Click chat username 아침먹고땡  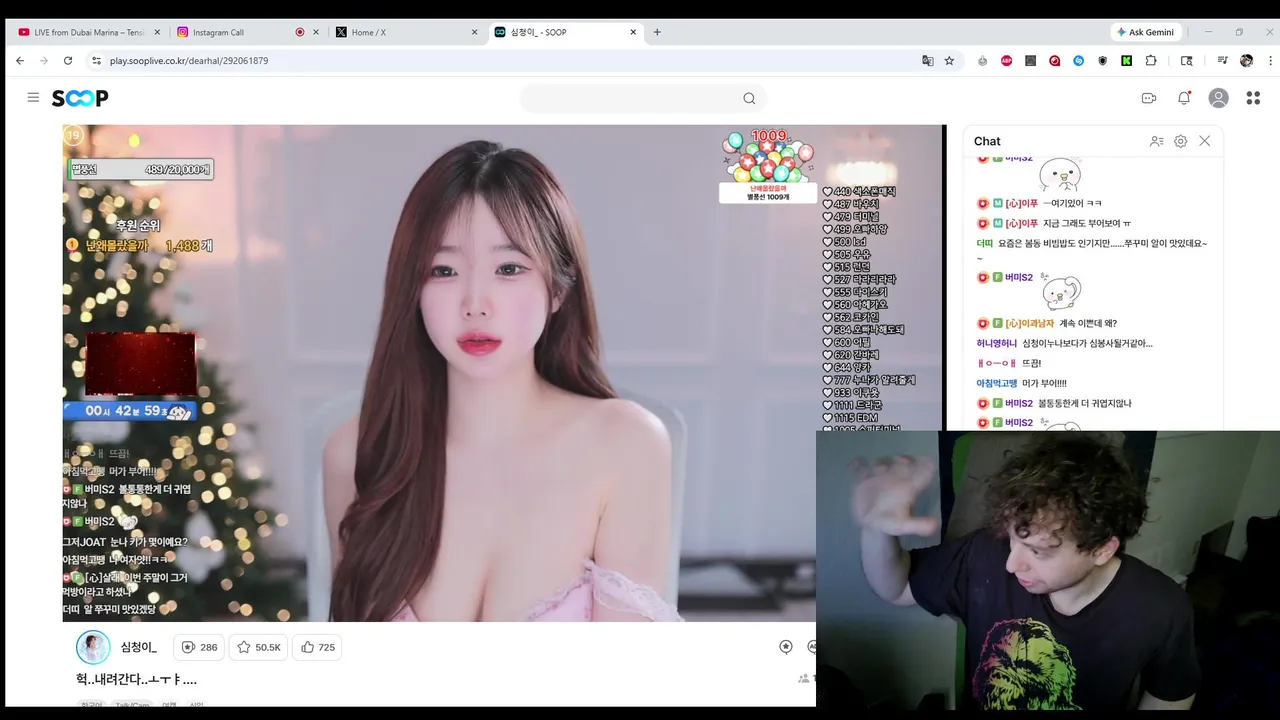click(996, 383)
